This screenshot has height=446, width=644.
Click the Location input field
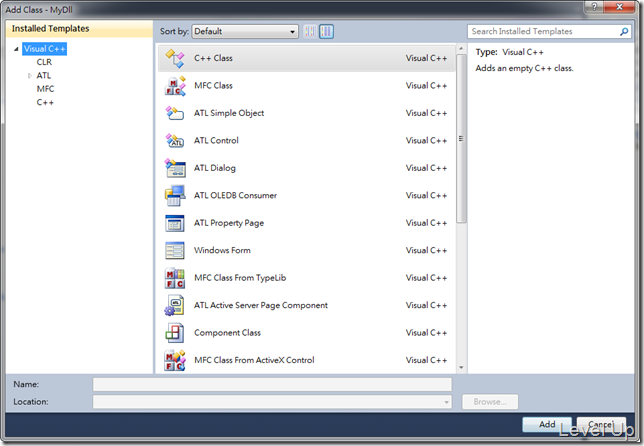[x=272, y=402]
